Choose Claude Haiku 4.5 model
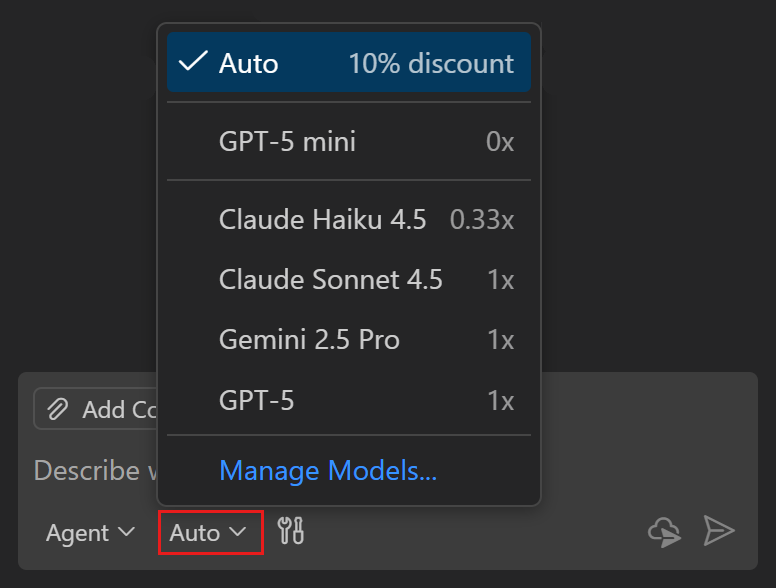Viewport: 776px width, 588px height. (322, 220)
